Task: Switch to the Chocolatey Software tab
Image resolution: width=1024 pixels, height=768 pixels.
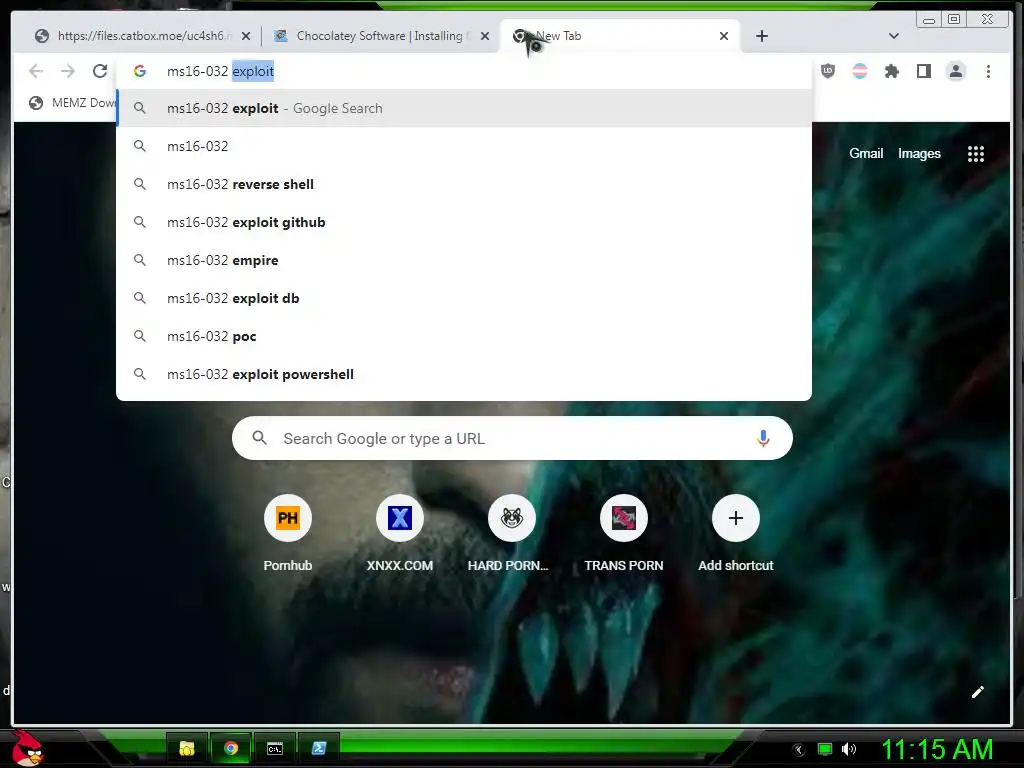Action: pyautogui.click(x=381, y=36)
